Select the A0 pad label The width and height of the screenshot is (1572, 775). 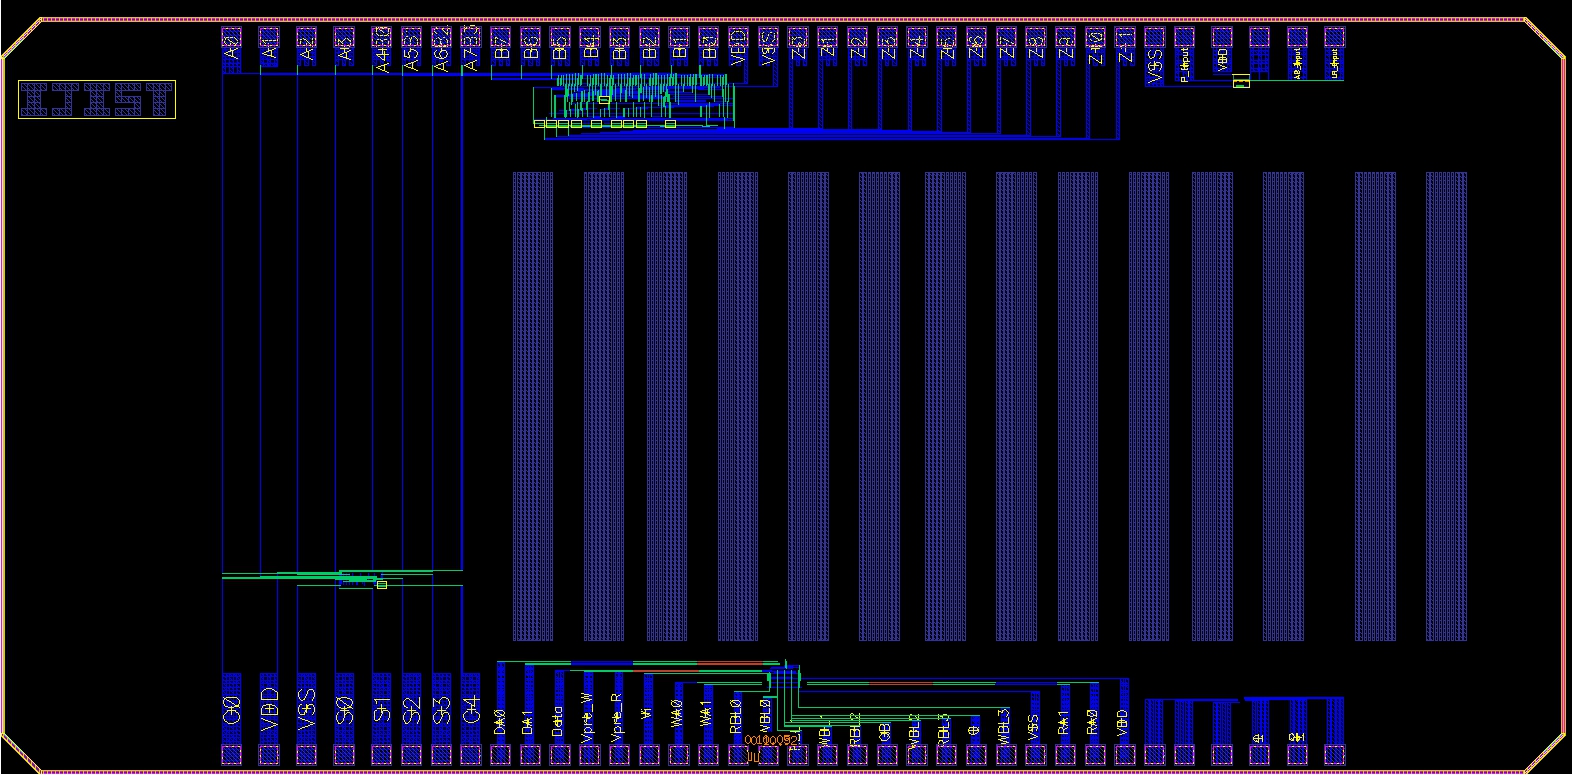[232, 47]
